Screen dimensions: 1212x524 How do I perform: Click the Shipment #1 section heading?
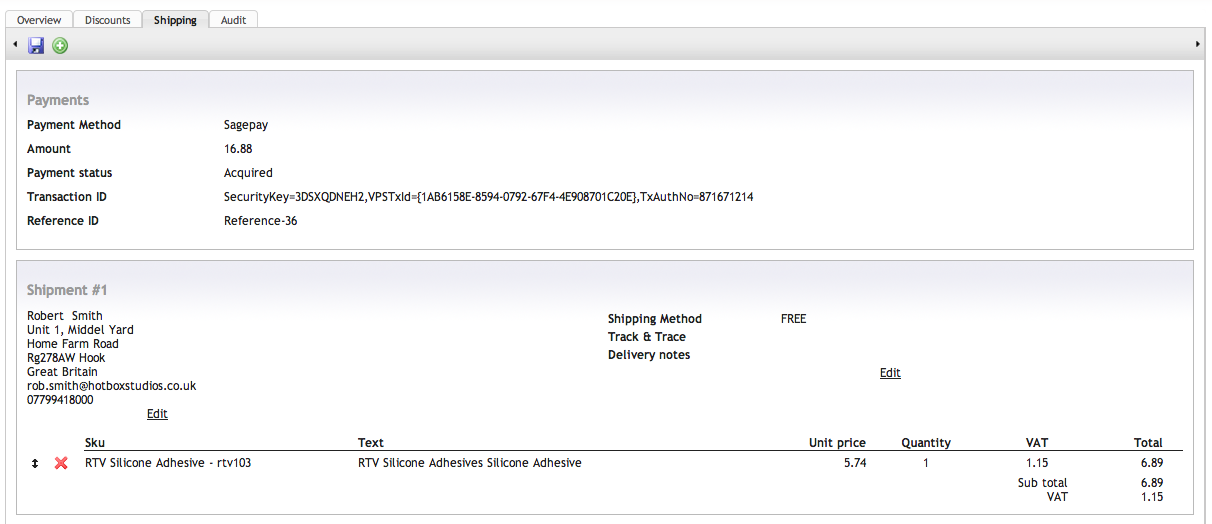click(x=67, y=290)
